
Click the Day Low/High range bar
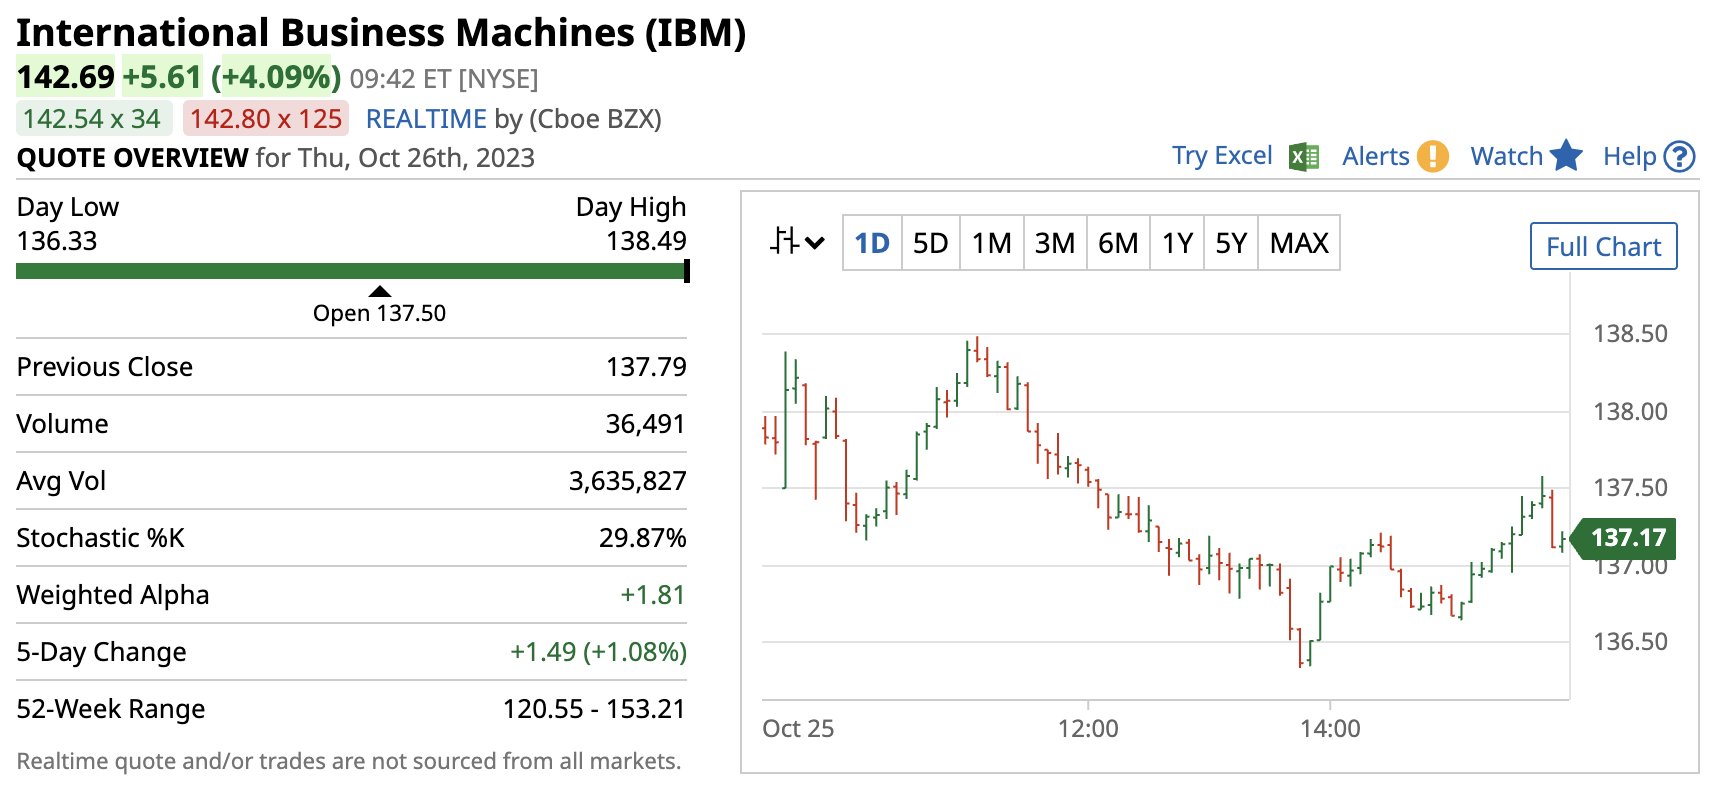coord(353,271)
